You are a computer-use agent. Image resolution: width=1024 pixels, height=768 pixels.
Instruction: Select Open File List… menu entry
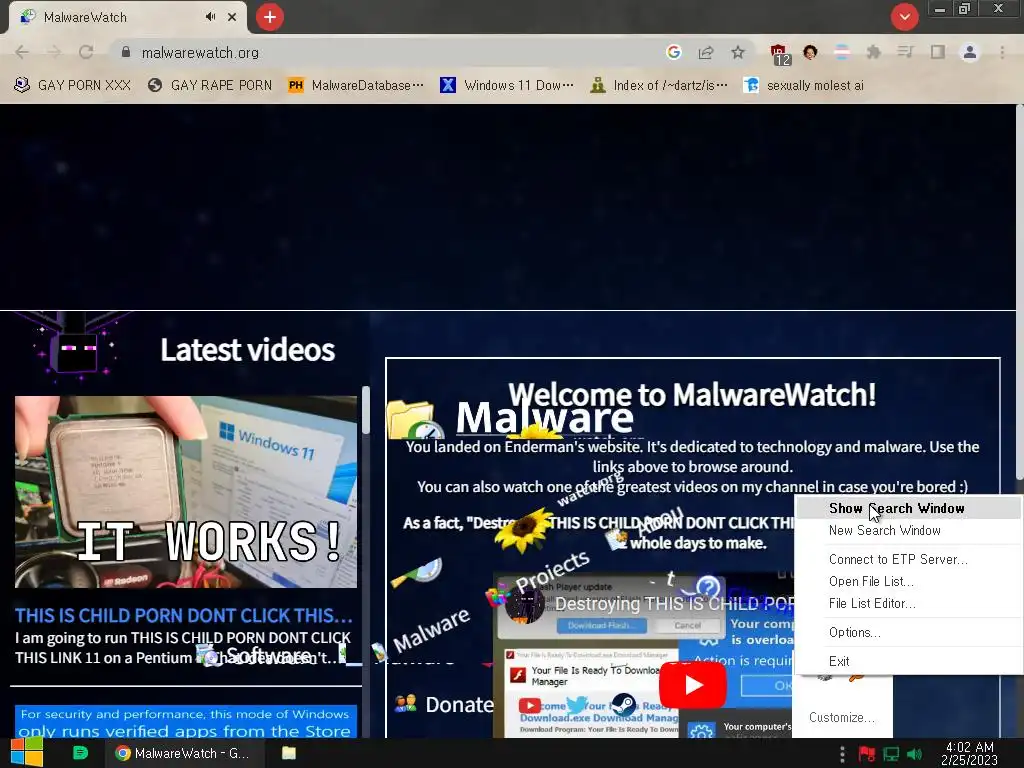(x=908, y=581)
